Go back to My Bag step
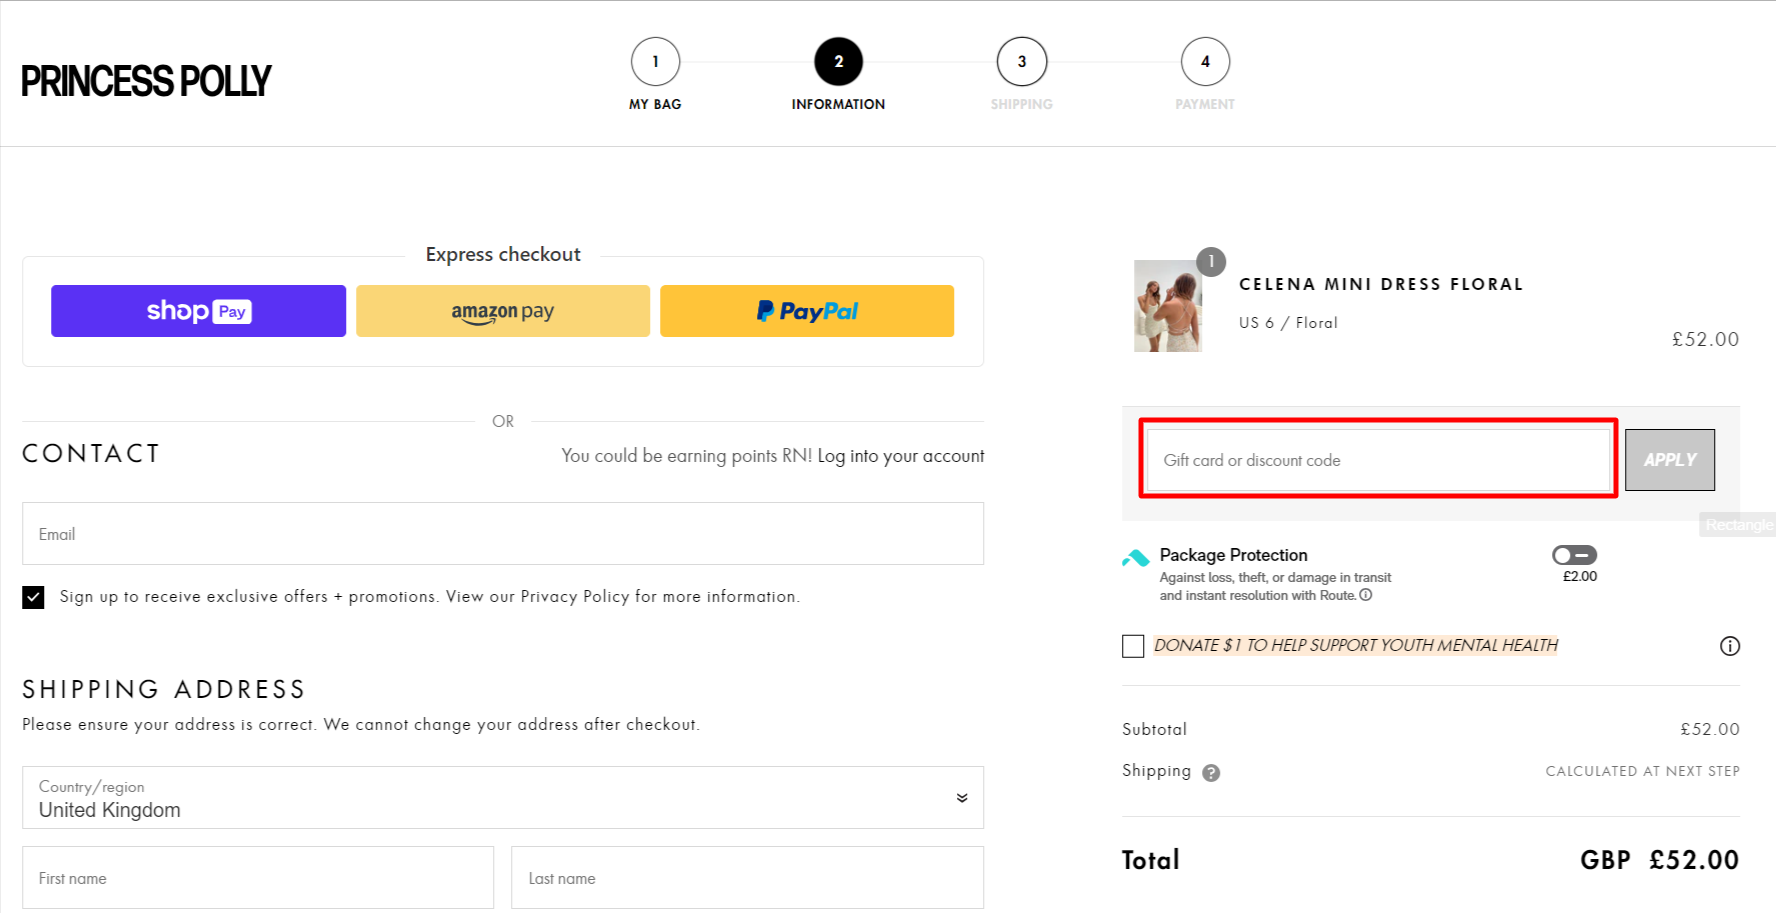Viewport: 1776px width, 913px height. pos(655,62)
